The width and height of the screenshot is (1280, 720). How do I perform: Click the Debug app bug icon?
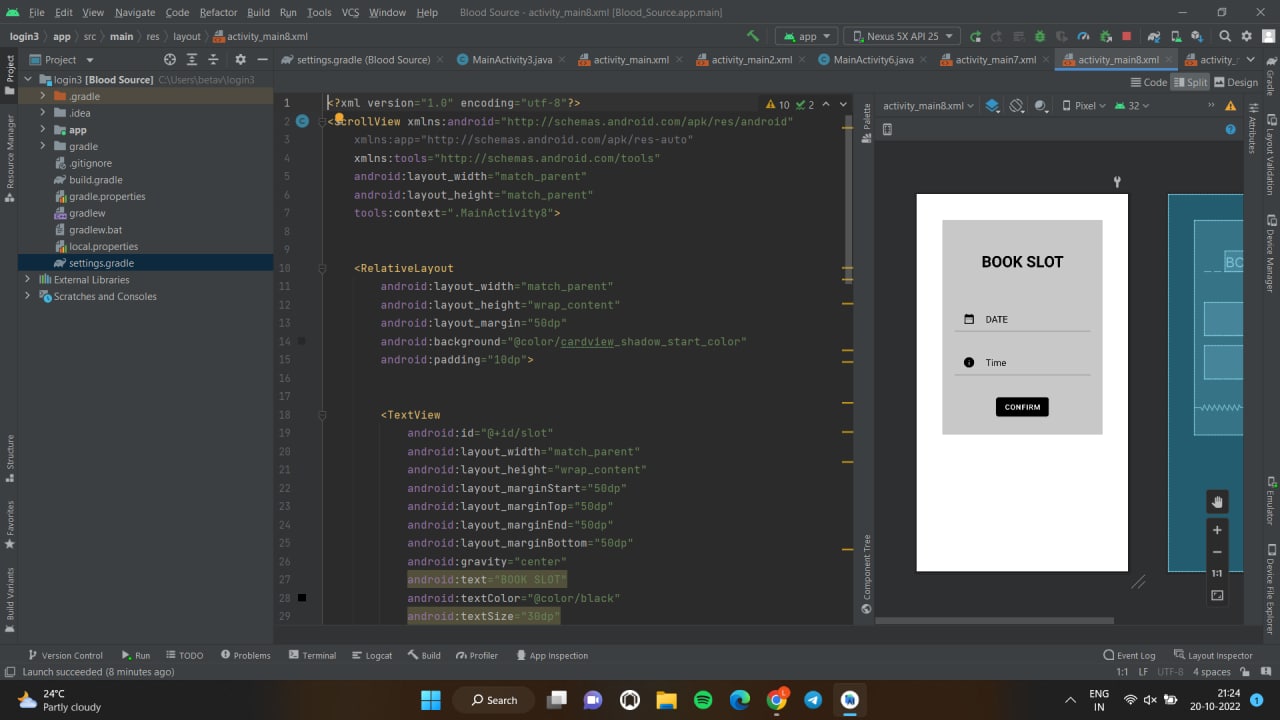[1040, 36]
